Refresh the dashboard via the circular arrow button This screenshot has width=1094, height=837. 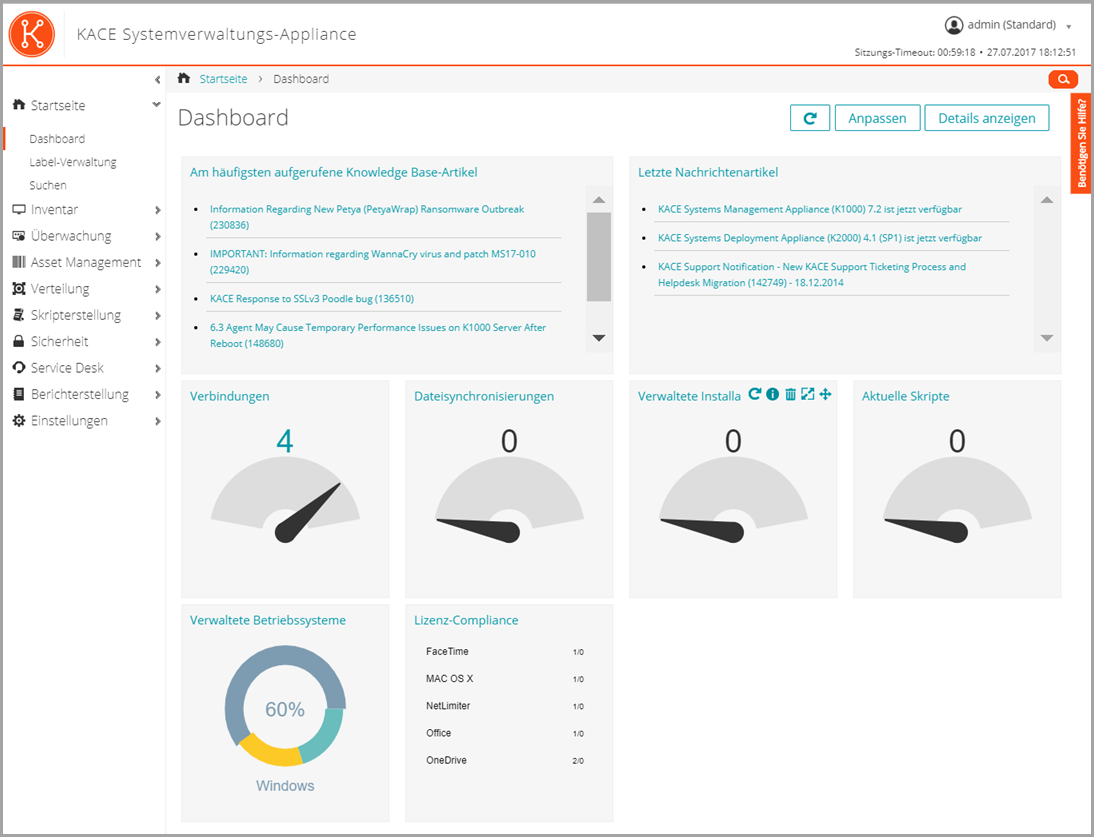(x=810, y=117)
